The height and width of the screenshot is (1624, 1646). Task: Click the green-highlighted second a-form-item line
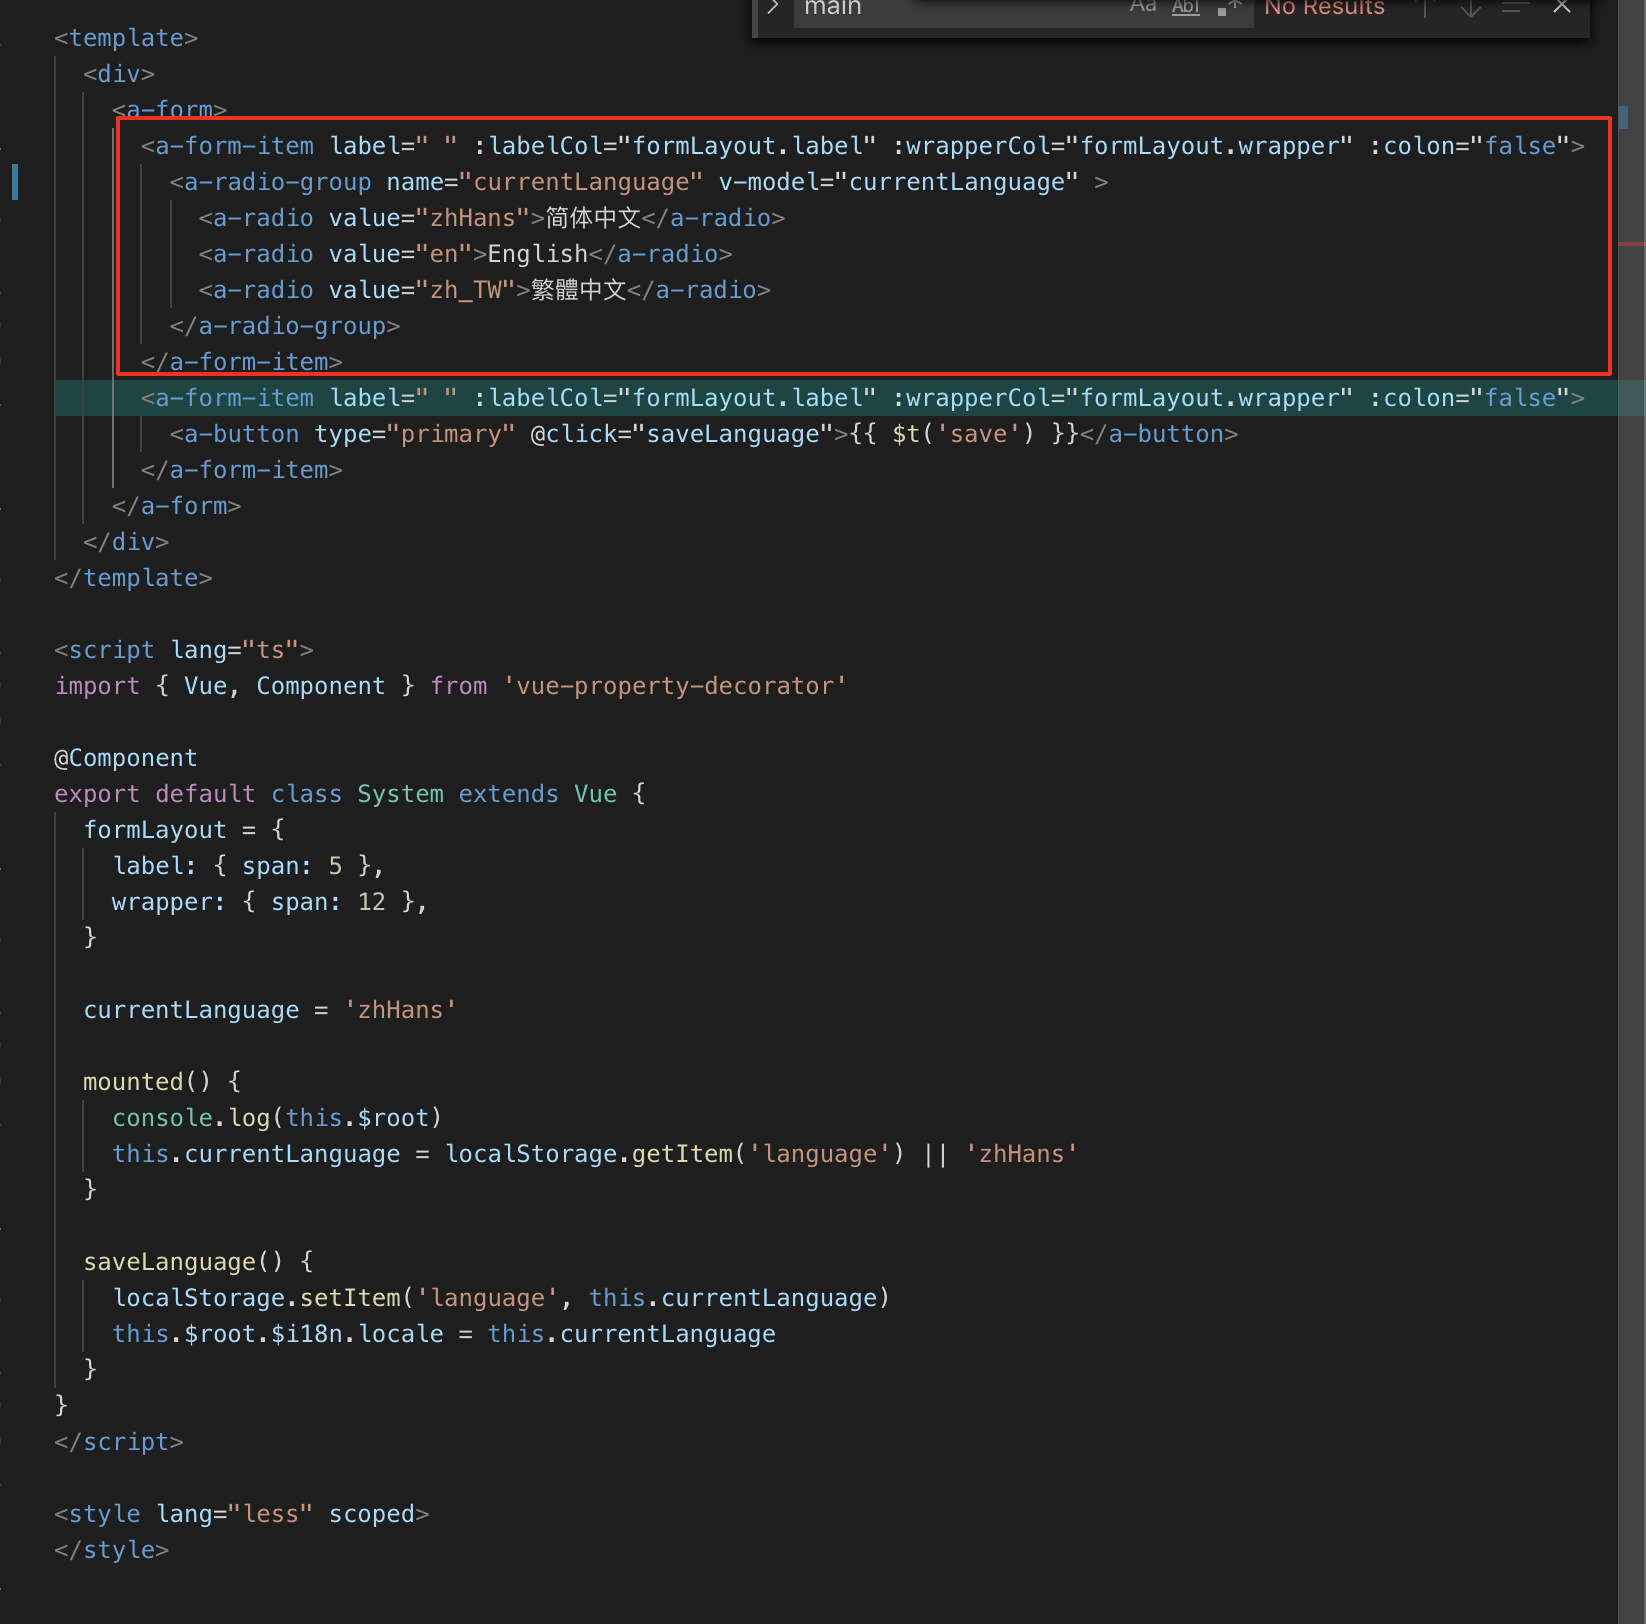[x=836, y=398]
